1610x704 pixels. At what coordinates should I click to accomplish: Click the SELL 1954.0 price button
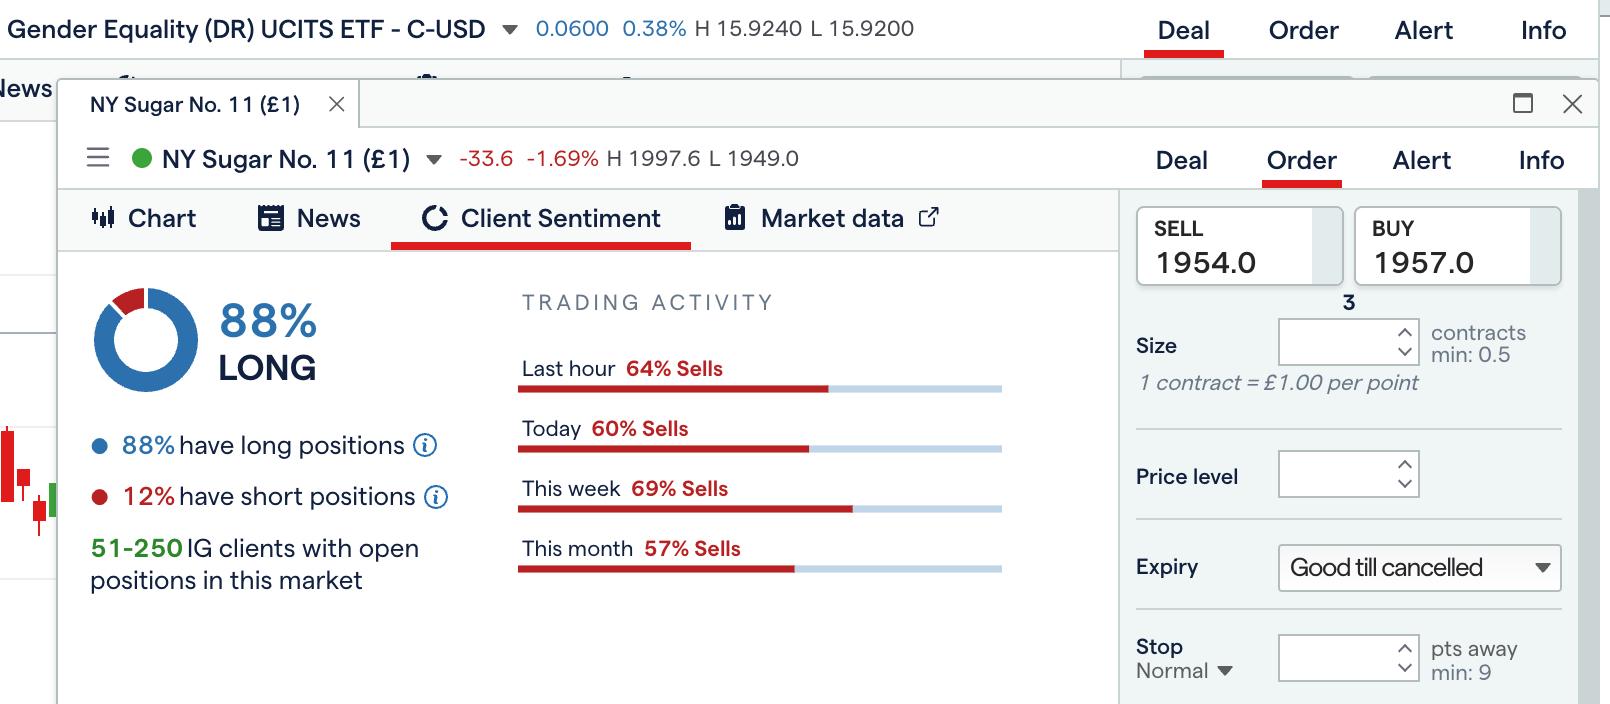point(1239,246)
